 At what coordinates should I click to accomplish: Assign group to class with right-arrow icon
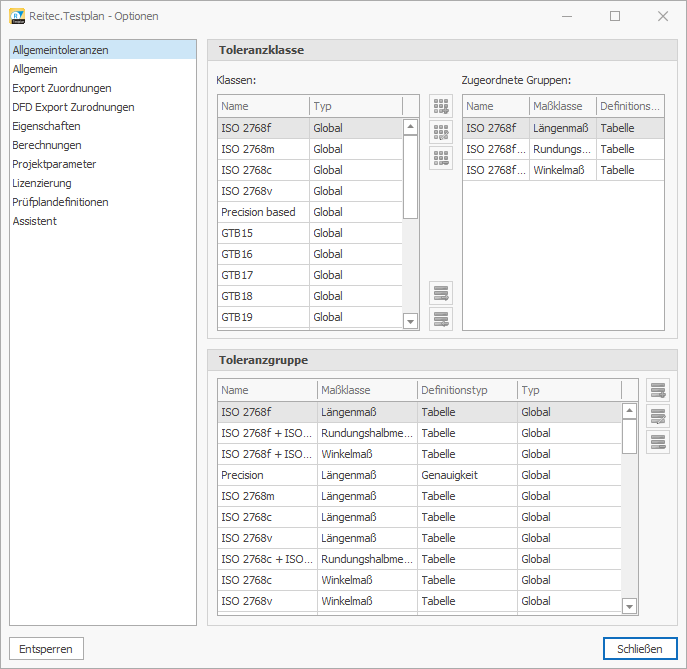point(440,293)
